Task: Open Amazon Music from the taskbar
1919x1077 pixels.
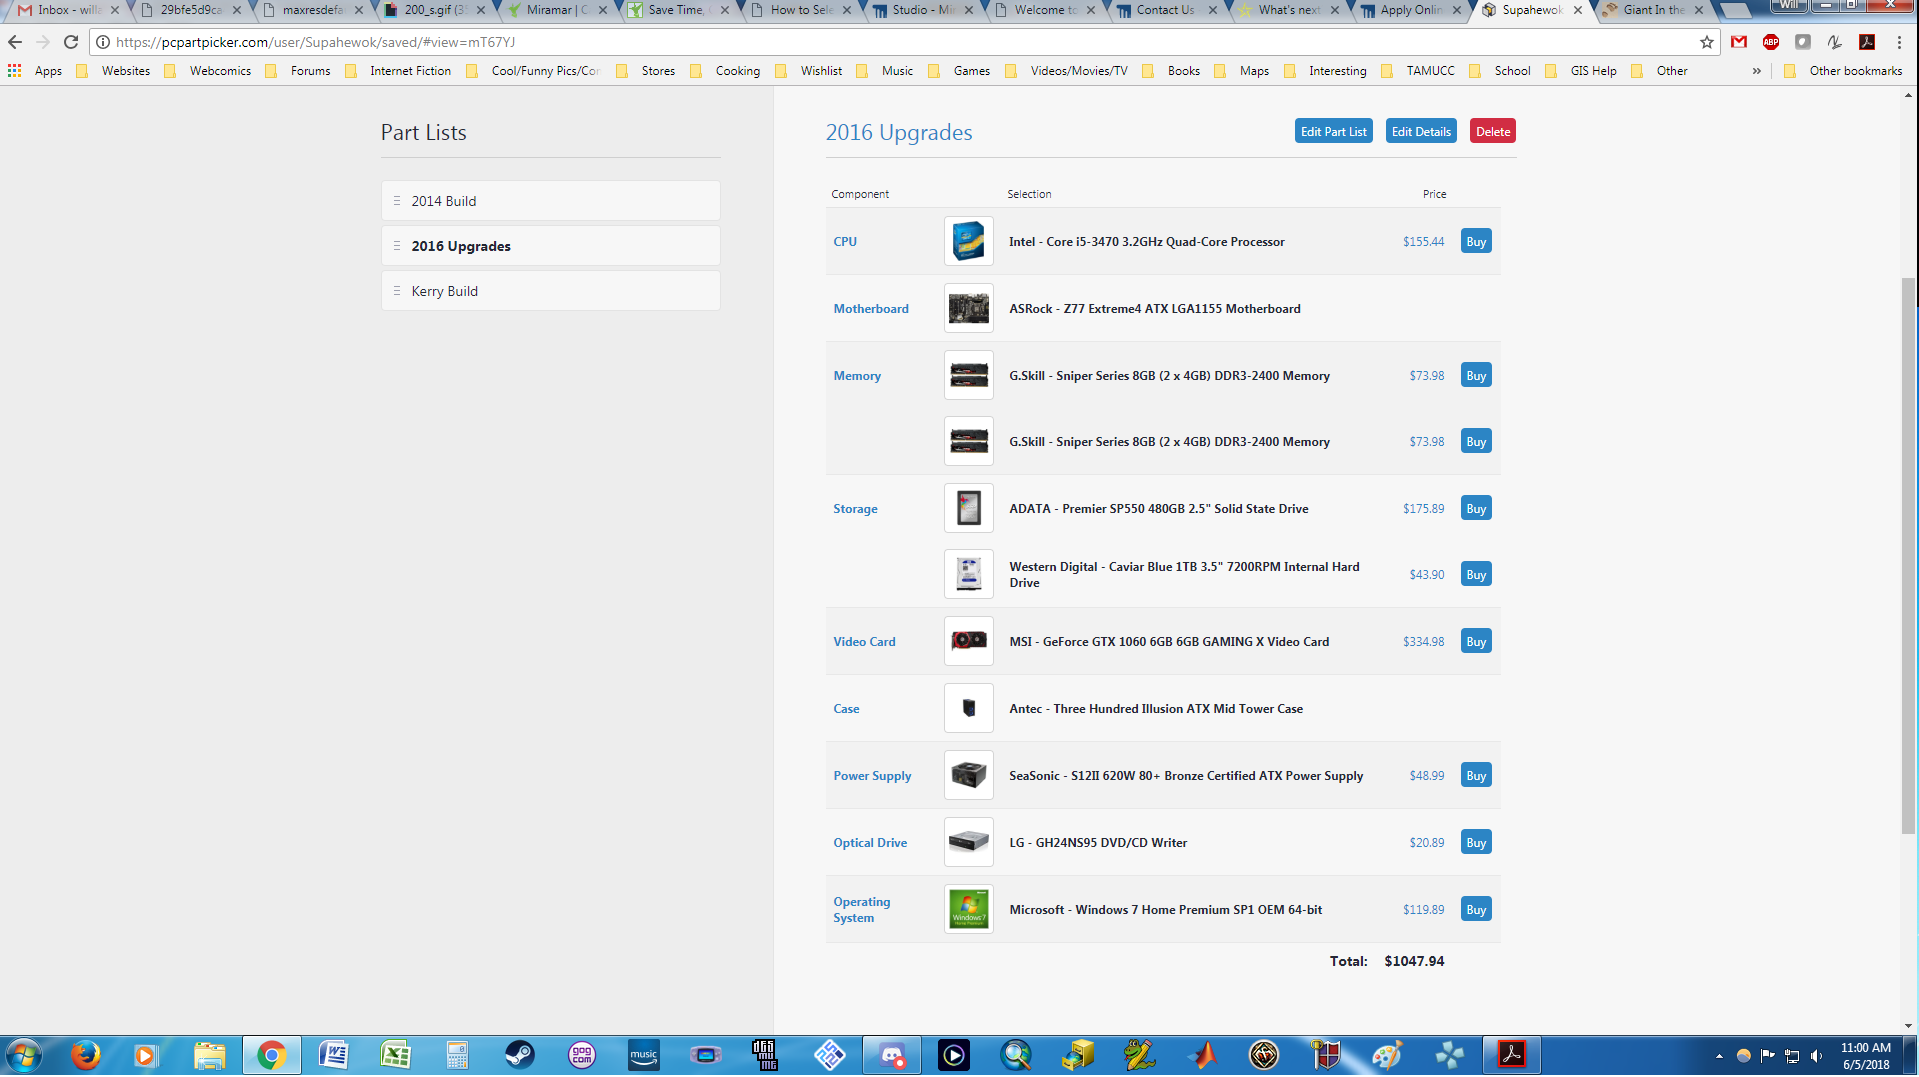Action: point(643,1055)
